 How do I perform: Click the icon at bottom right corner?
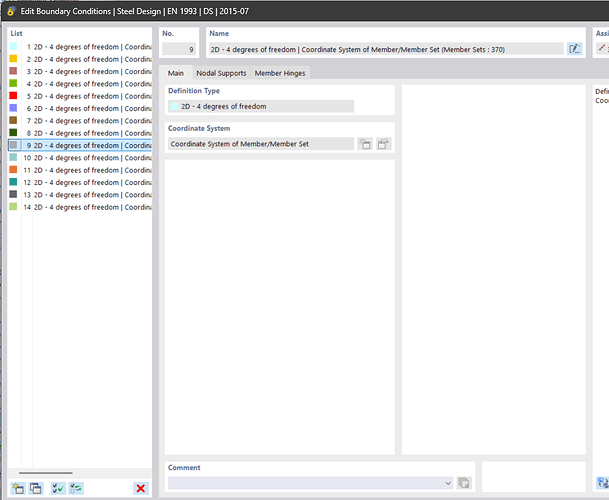click(x=602, y=483)
